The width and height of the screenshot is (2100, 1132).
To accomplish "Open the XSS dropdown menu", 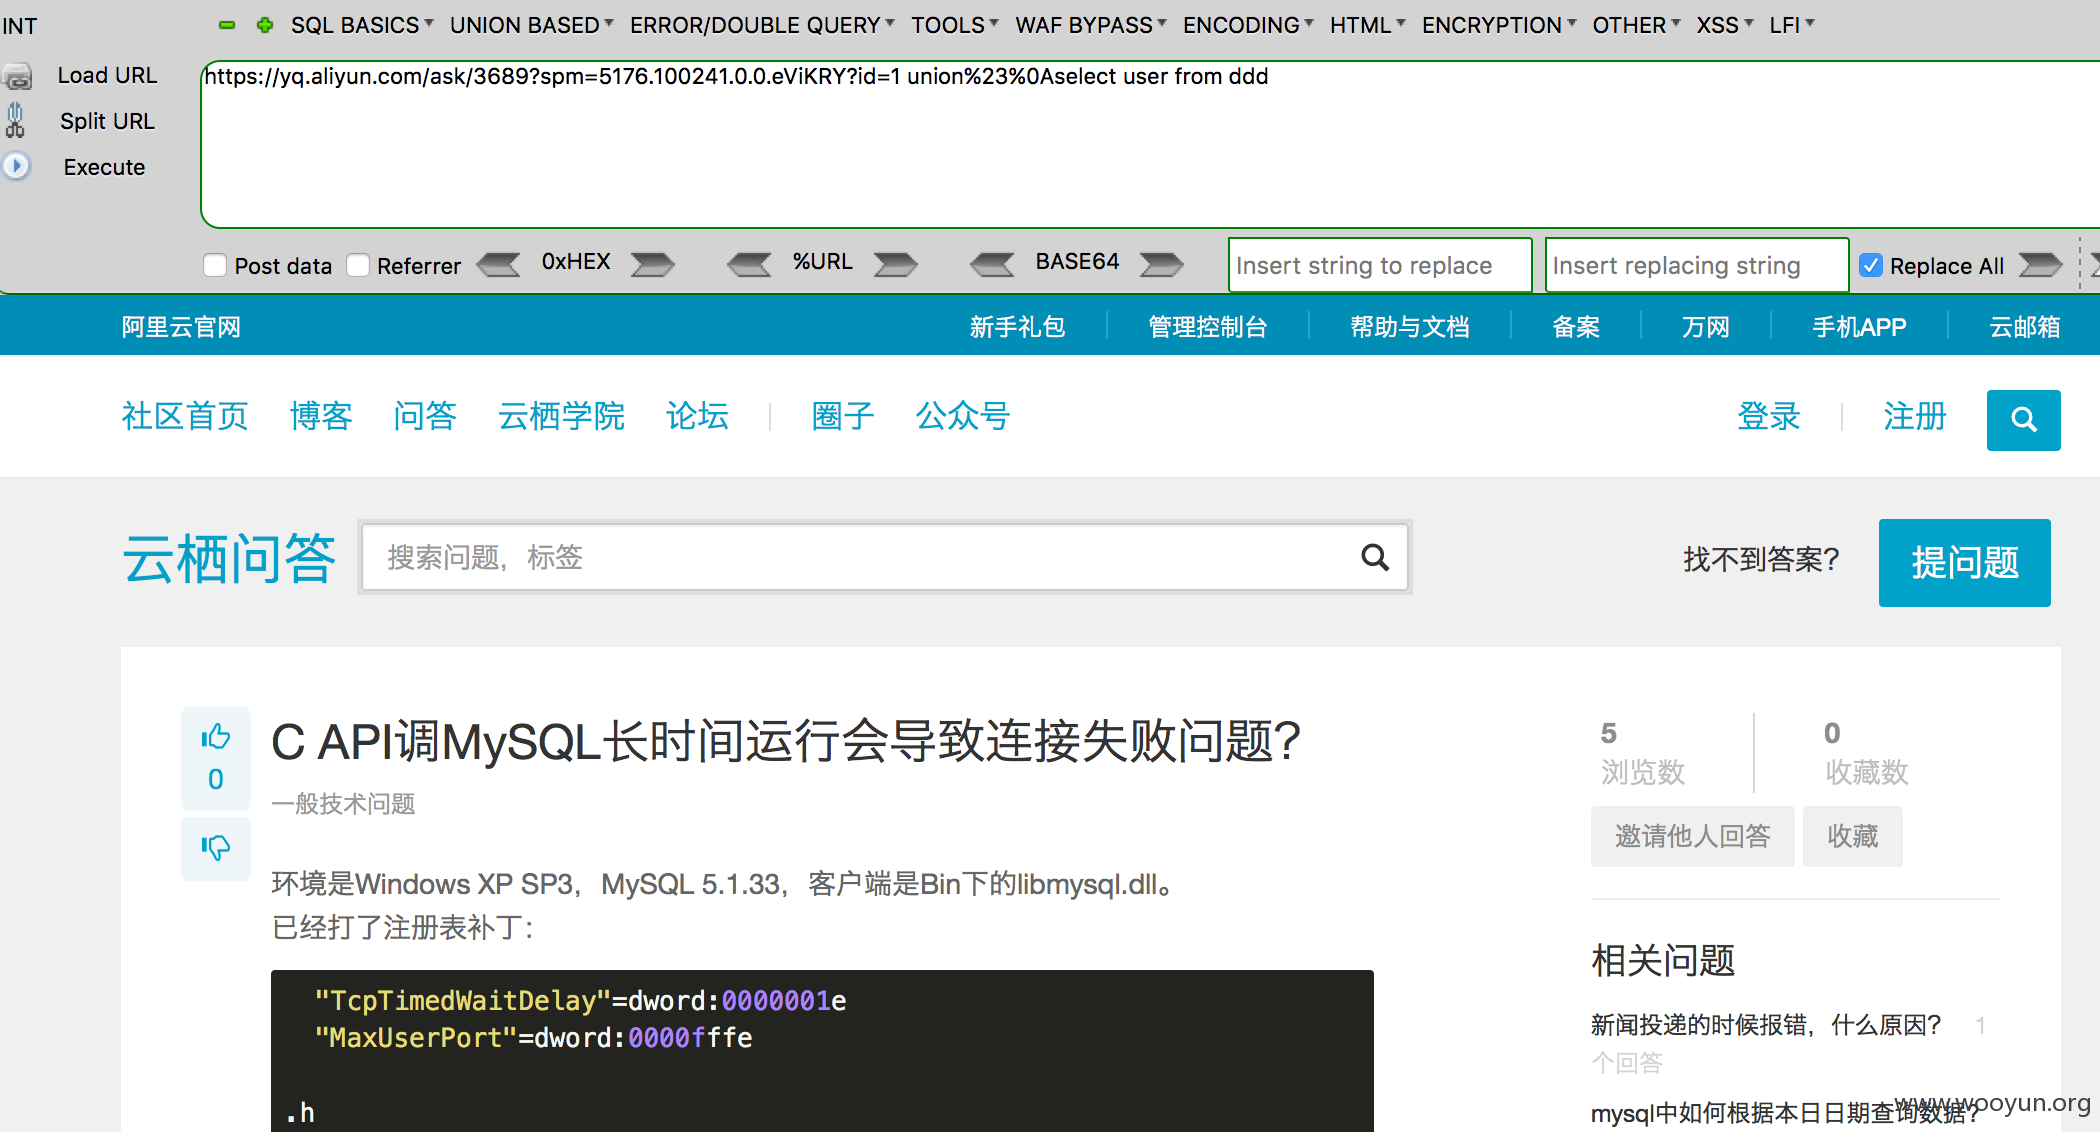I will (1724, 25).
